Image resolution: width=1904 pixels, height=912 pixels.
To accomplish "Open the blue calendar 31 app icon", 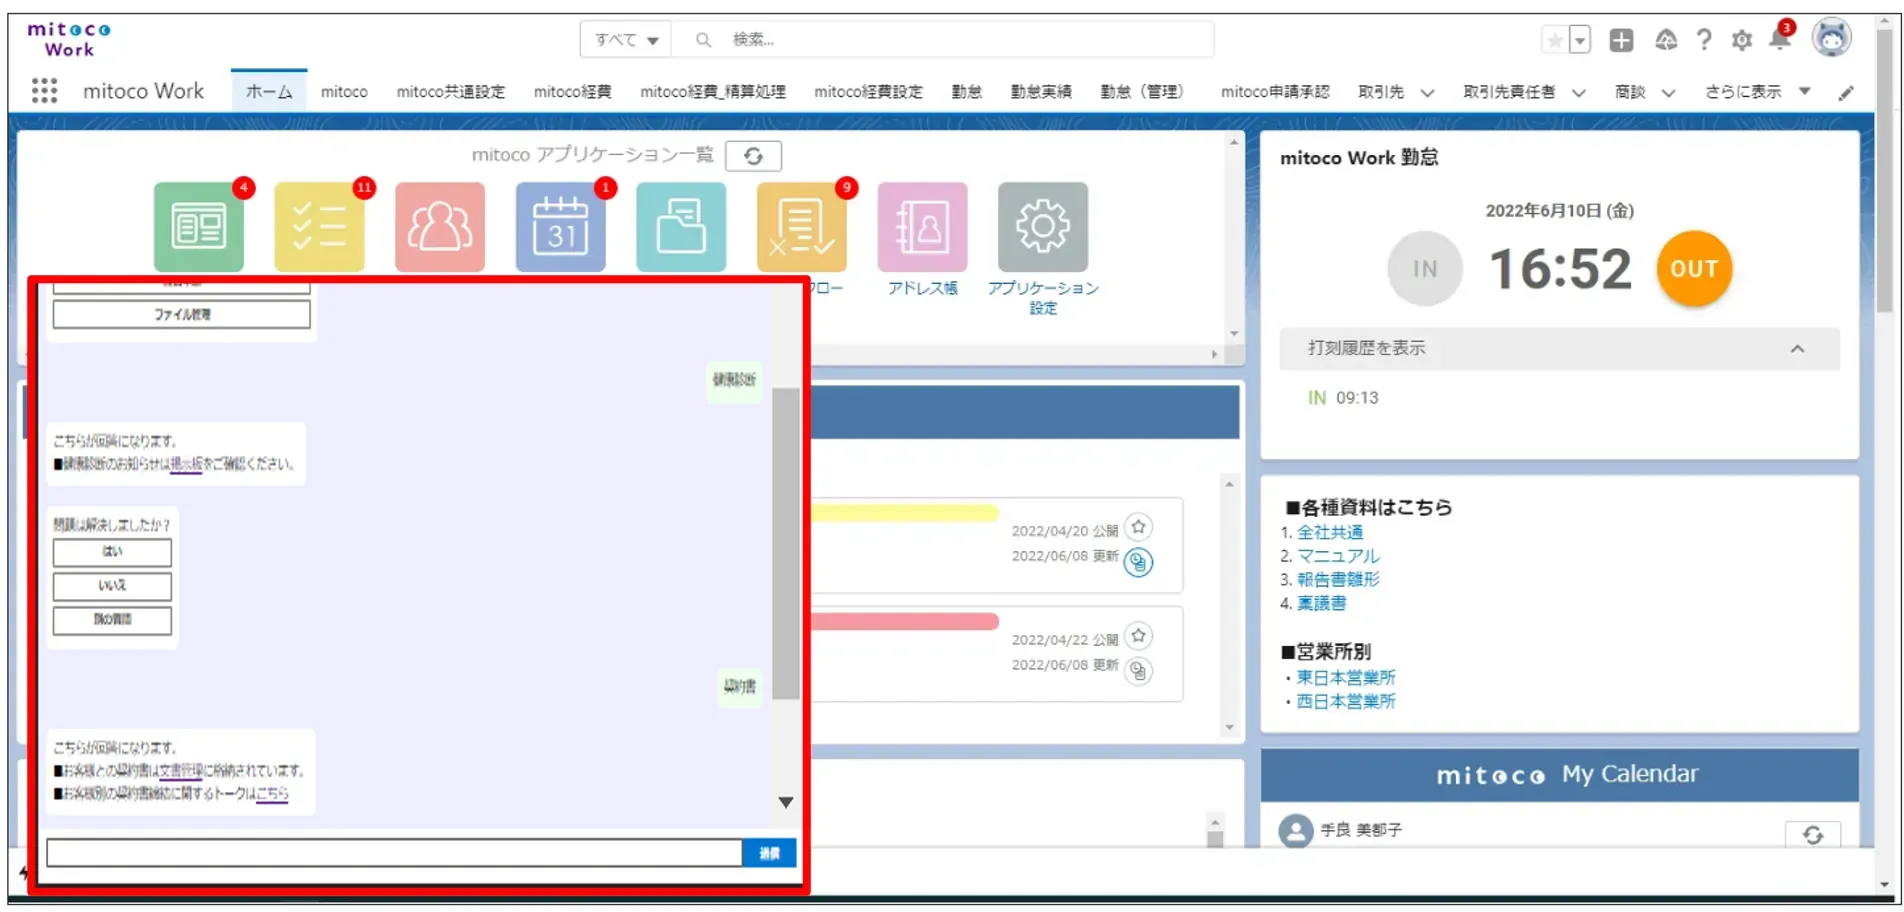I will [561, 227].
